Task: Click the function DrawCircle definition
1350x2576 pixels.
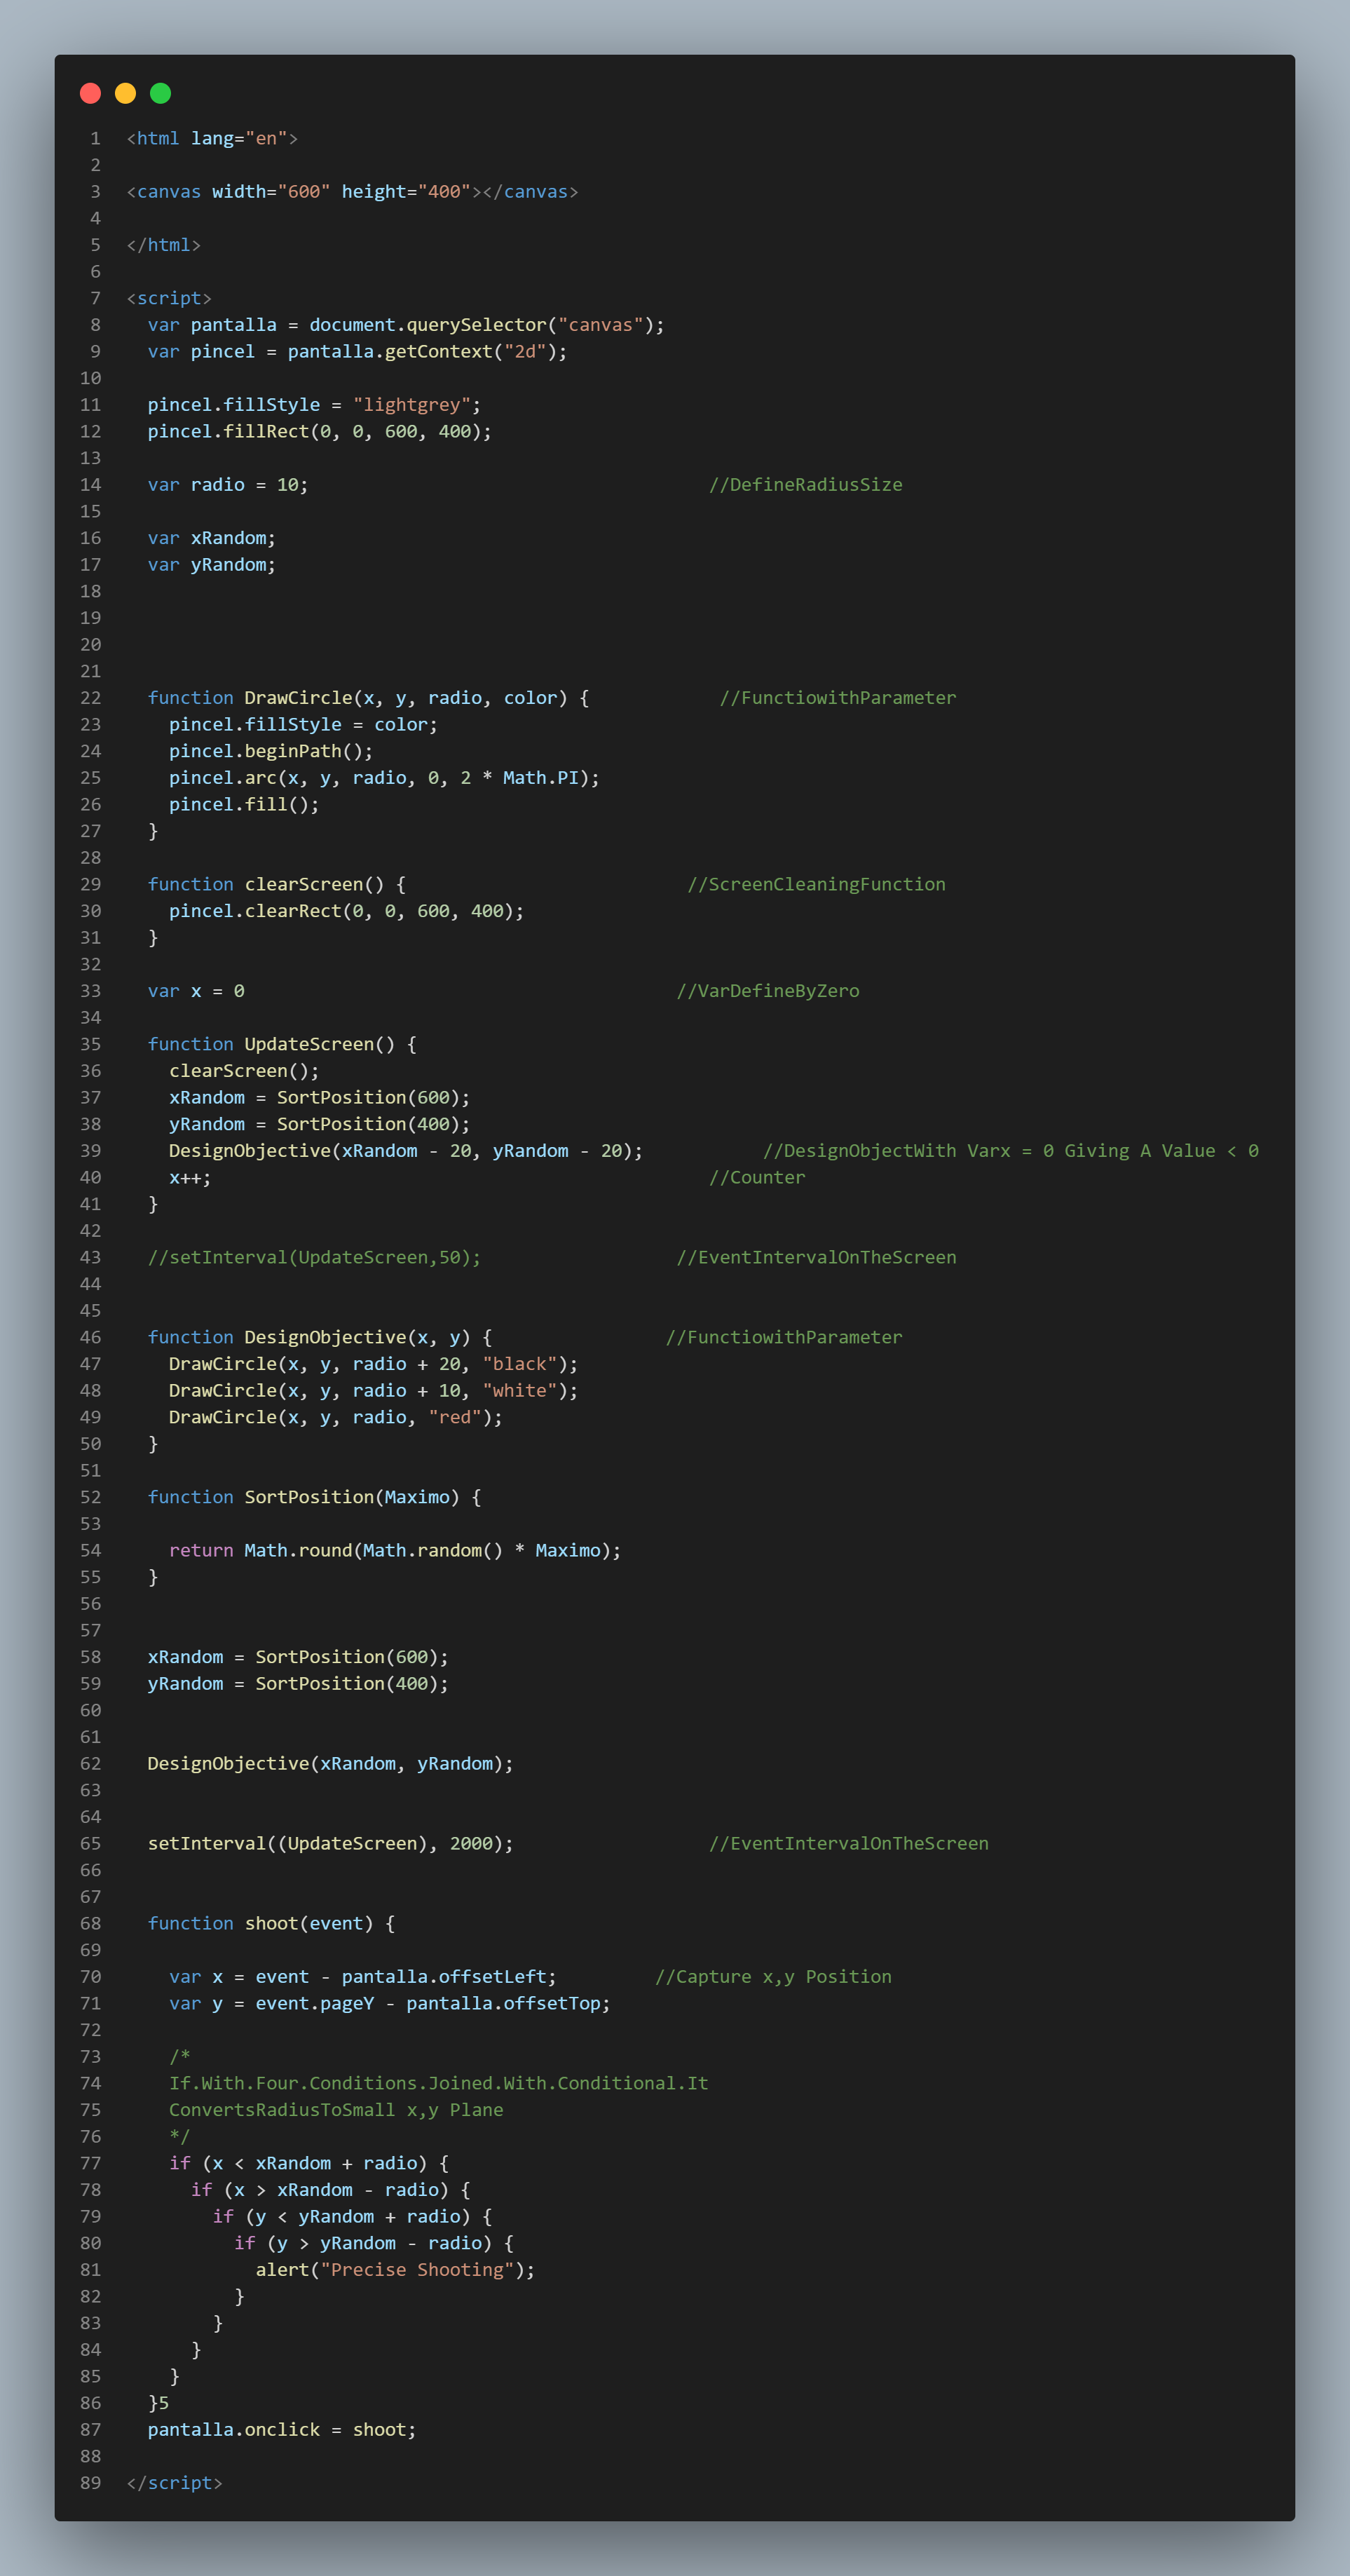Action: pyautogui.click(x=369, y=698)
